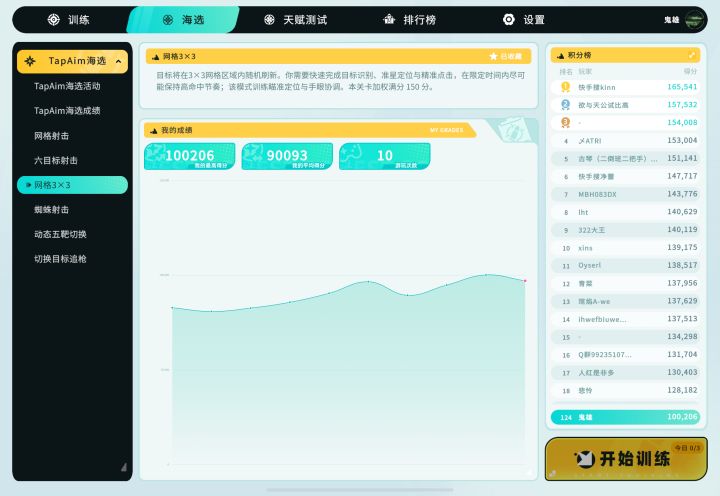Select leaderboard row with score 130,403
Image resolution: width=720 pixels, height=496 pixels.
tap(625, 372)
